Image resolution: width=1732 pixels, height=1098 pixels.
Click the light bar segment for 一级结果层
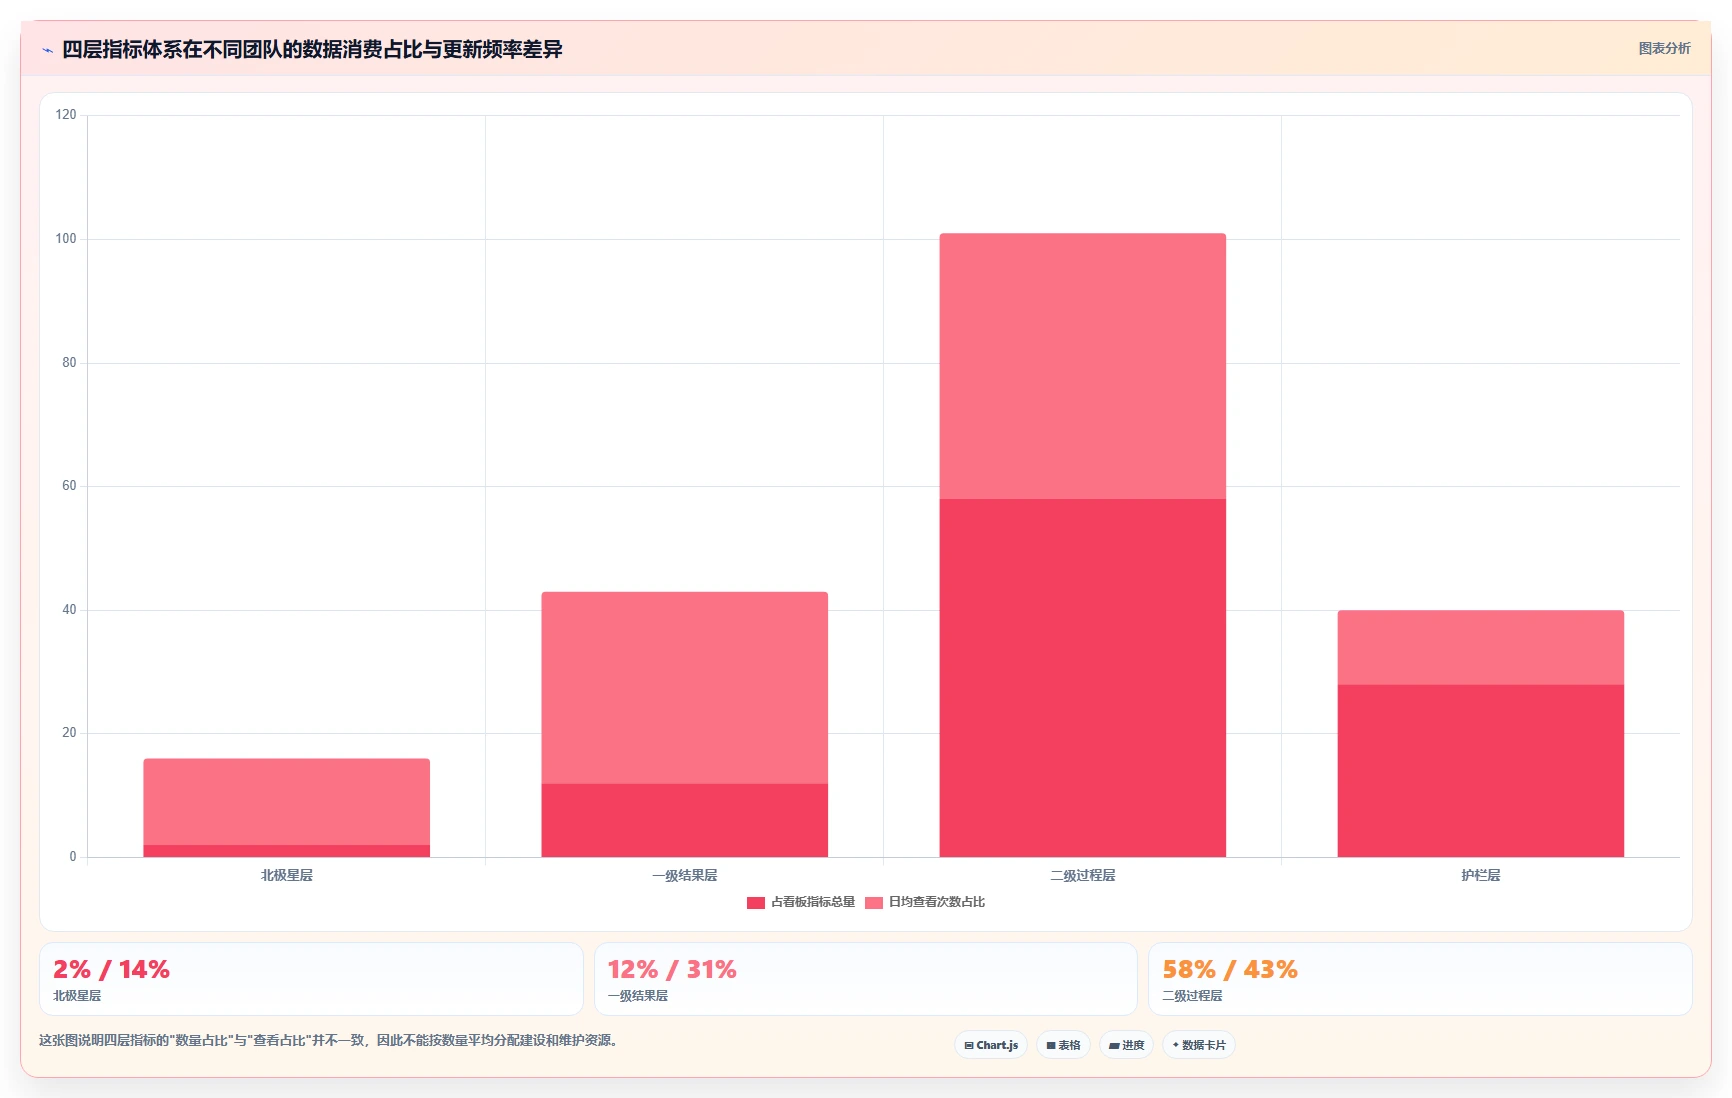[x=685, y=688]
